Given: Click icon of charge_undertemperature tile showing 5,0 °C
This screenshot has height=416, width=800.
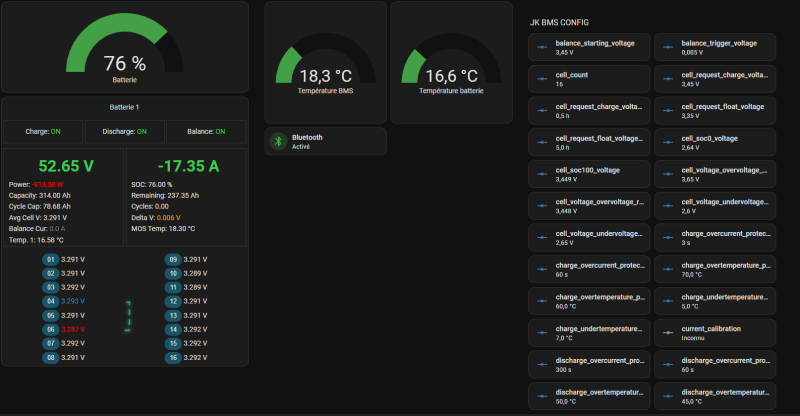Looking at the screenshot, I should (668, 301).
